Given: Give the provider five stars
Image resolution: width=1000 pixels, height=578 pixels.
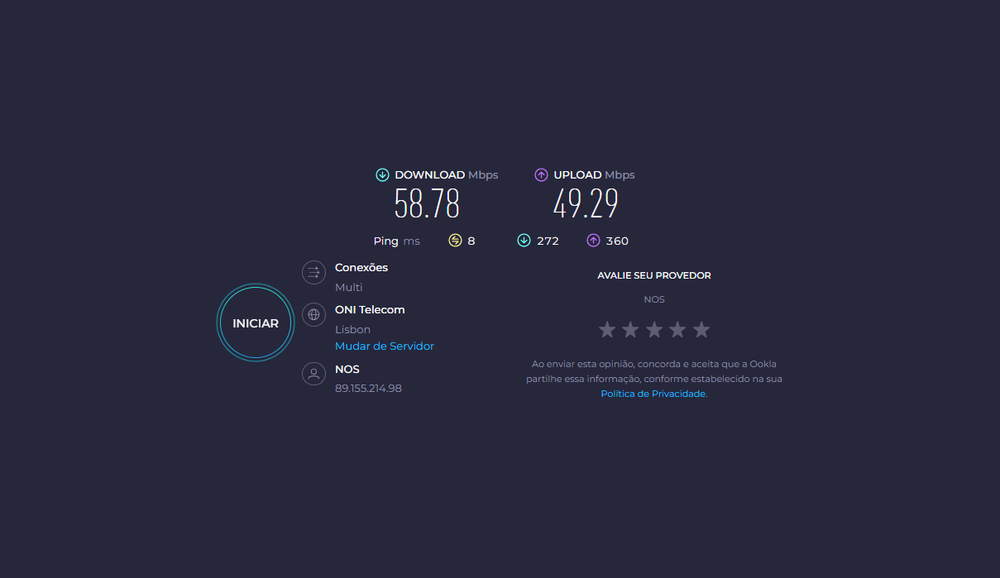Looking at the screenshot, I should [x=701, y=330].
